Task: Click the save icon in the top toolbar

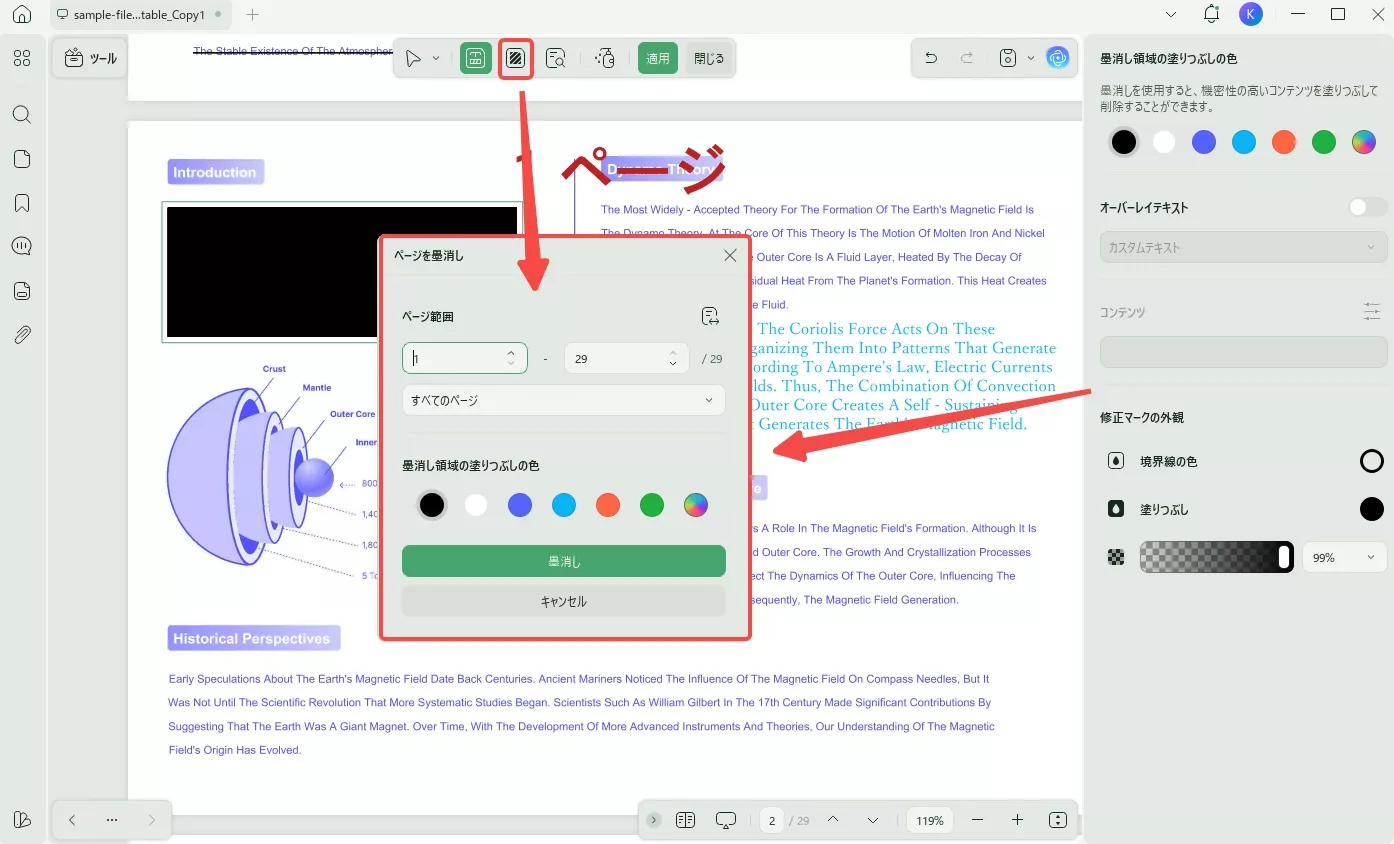Action: point(1007,57)
